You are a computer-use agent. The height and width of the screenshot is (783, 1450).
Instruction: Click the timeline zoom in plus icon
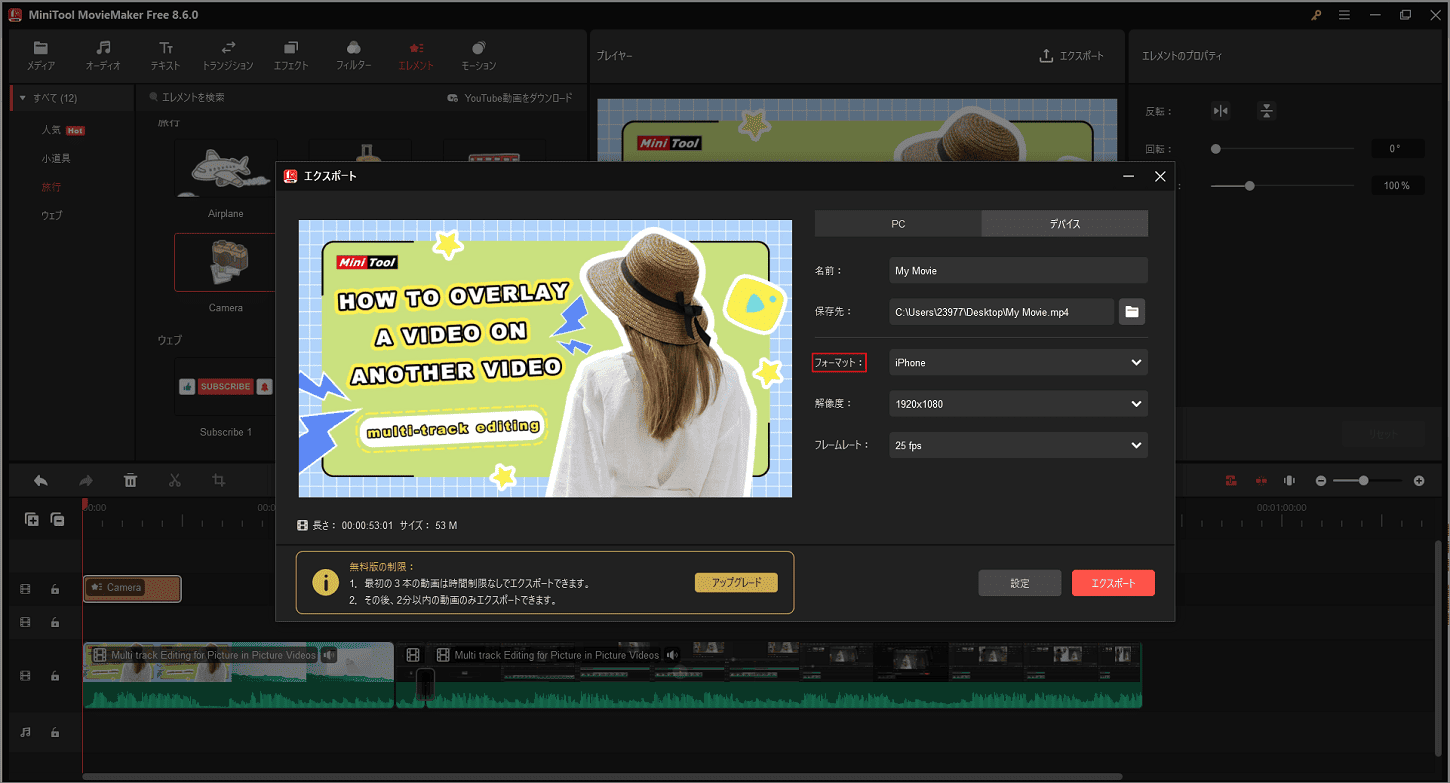1419,481
